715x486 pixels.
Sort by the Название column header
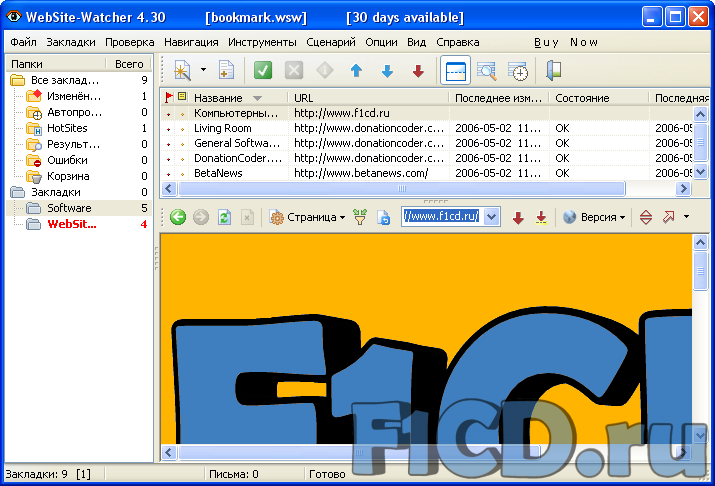(238, 98)
